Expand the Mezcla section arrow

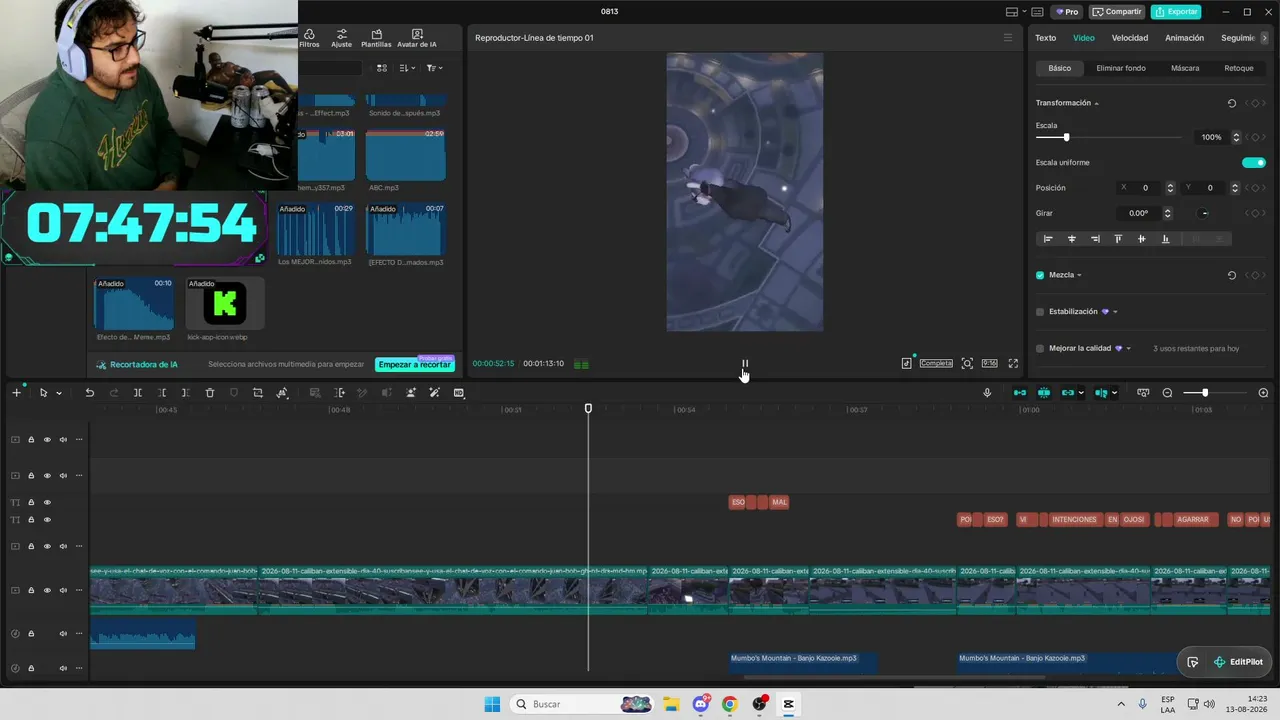(x=1079, y=275)
